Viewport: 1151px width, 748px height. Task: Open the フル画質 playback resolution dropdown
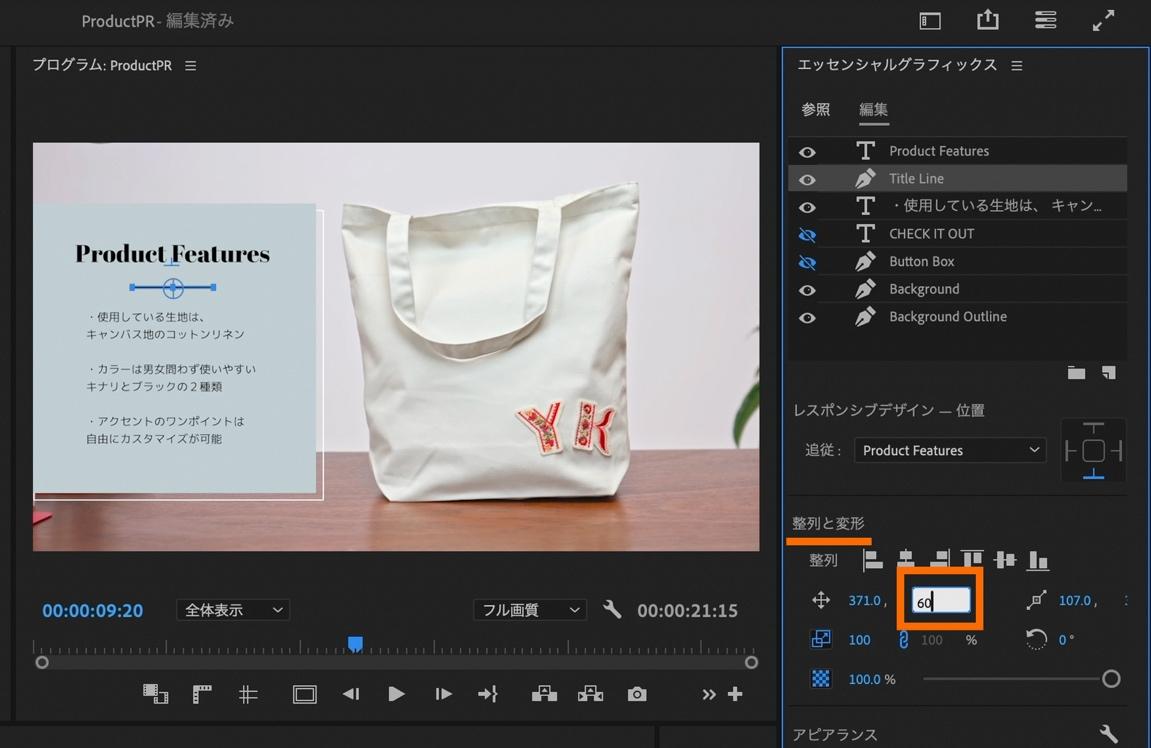coord(529,610)
